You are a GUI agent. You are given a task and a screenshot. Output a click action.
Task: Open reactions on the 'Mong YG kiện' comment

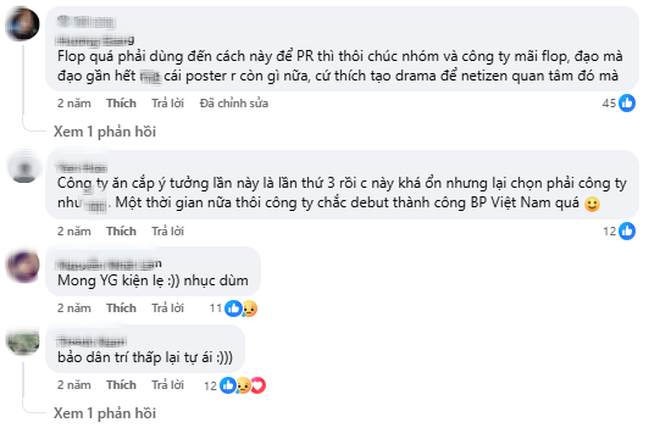coord(234,308)
